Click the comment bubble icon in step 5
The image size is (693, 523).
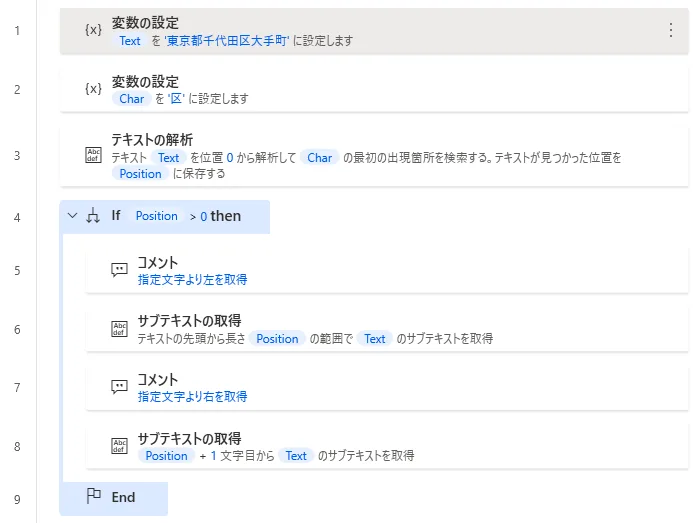click(x=119, y=270)
